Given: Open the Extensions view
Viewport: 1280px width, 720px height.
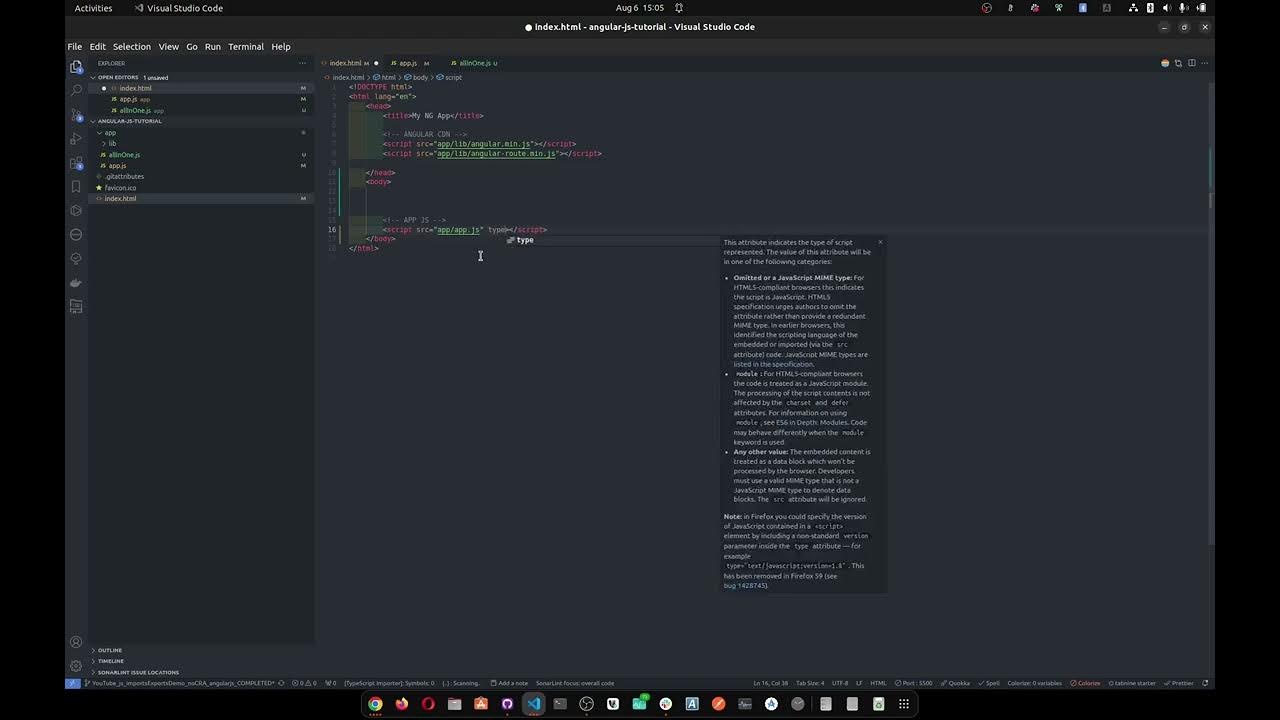Looking at the screenshot, I should pos(75,162).
